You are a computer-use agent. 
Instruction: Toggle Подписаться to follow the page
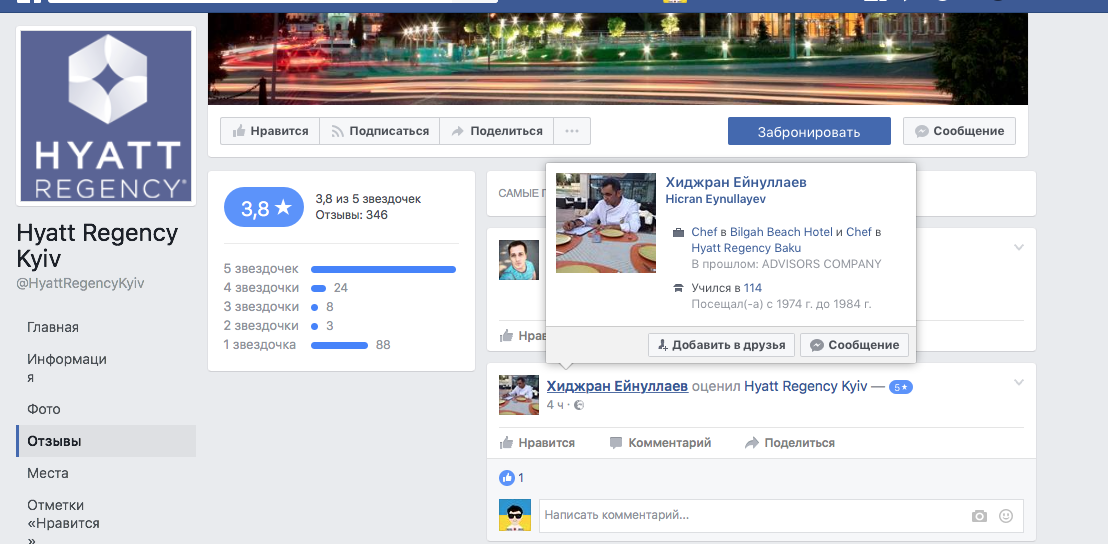379,131
